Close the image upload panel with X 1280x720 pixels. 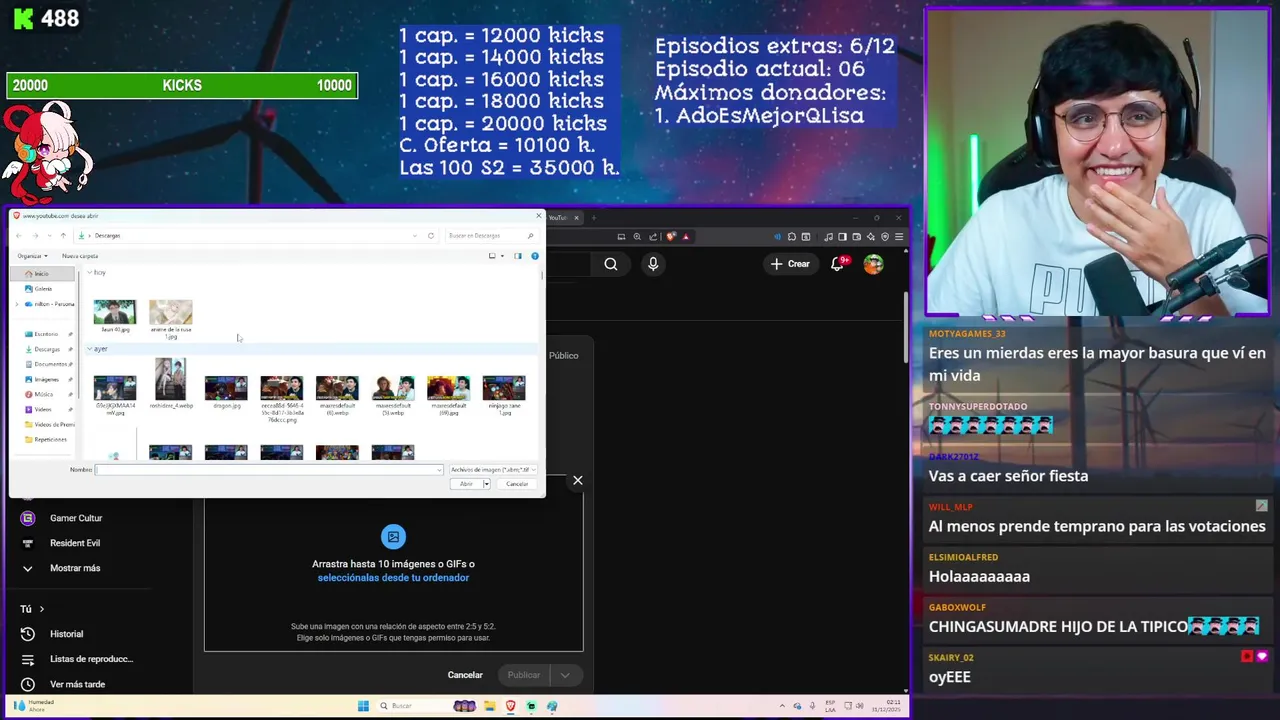577,481
